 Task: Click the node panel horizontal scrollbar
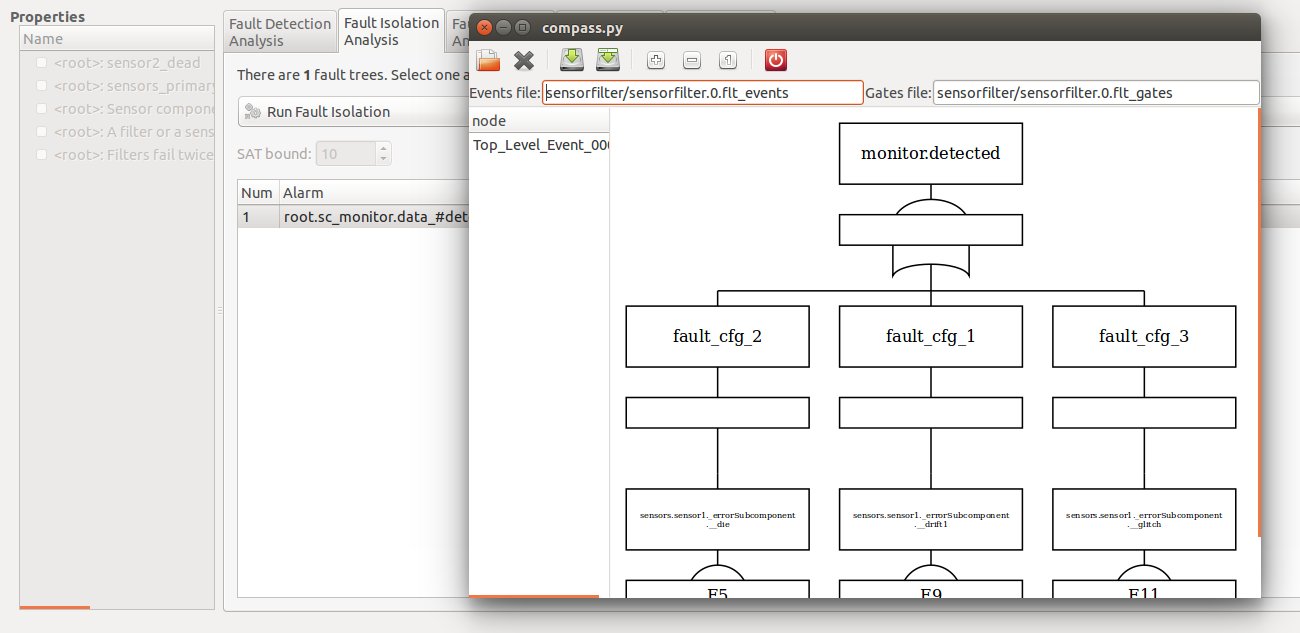534,596
